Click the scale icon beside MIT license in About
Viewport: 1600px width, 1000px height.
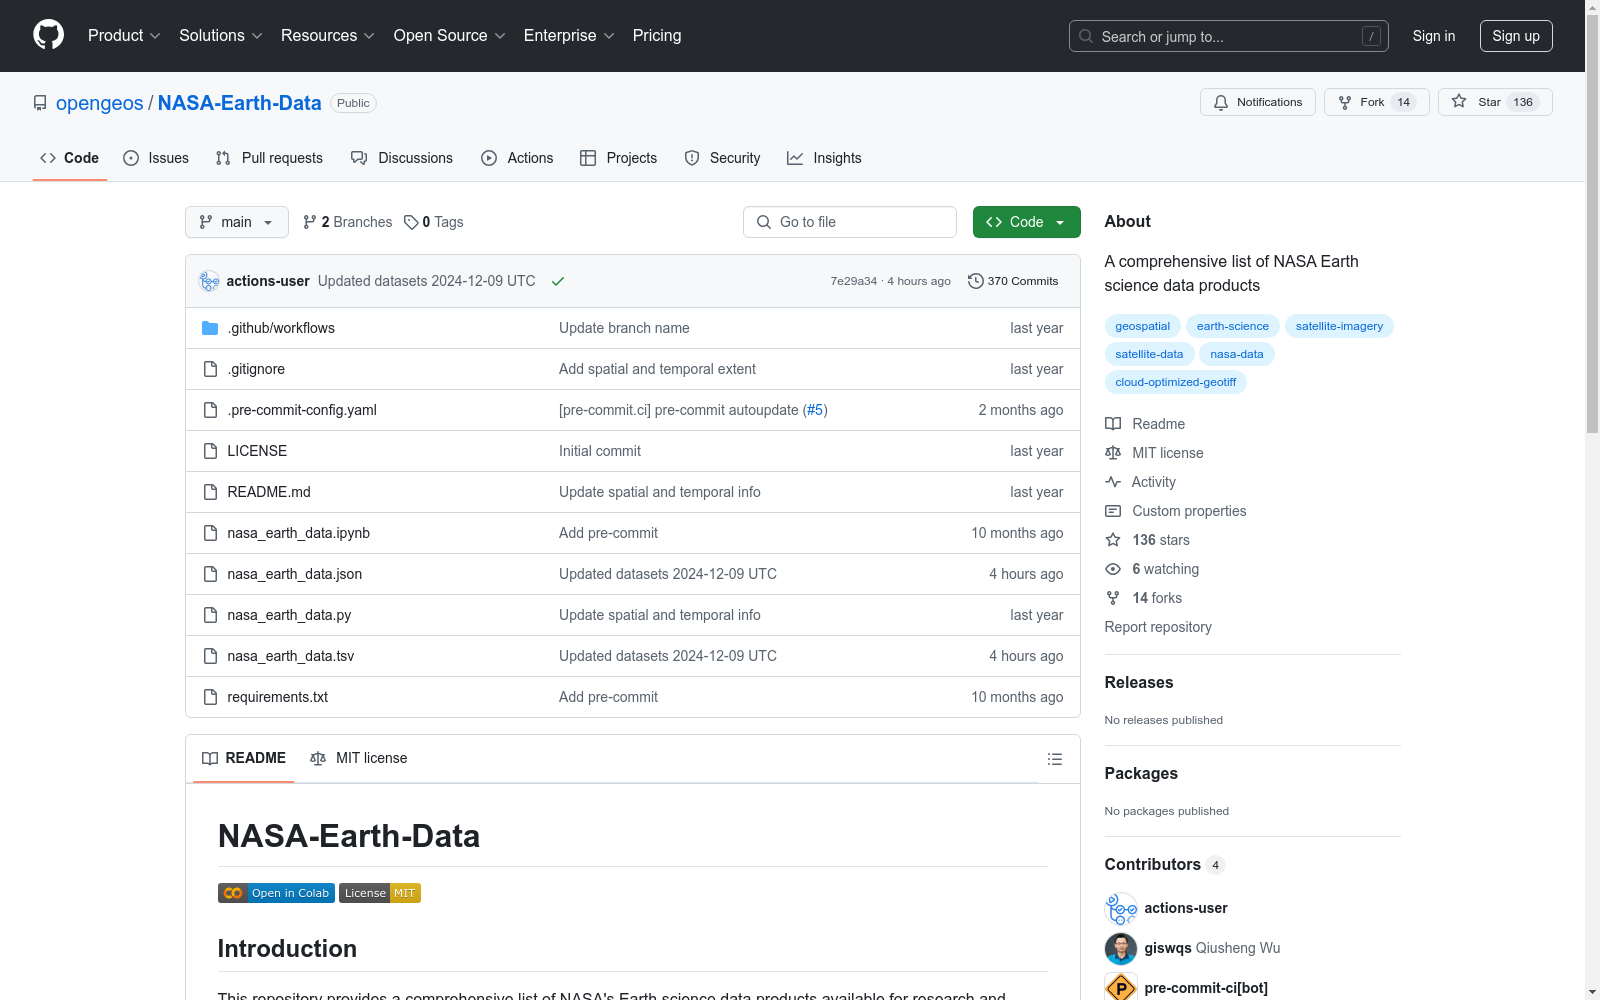(1113, 453)
